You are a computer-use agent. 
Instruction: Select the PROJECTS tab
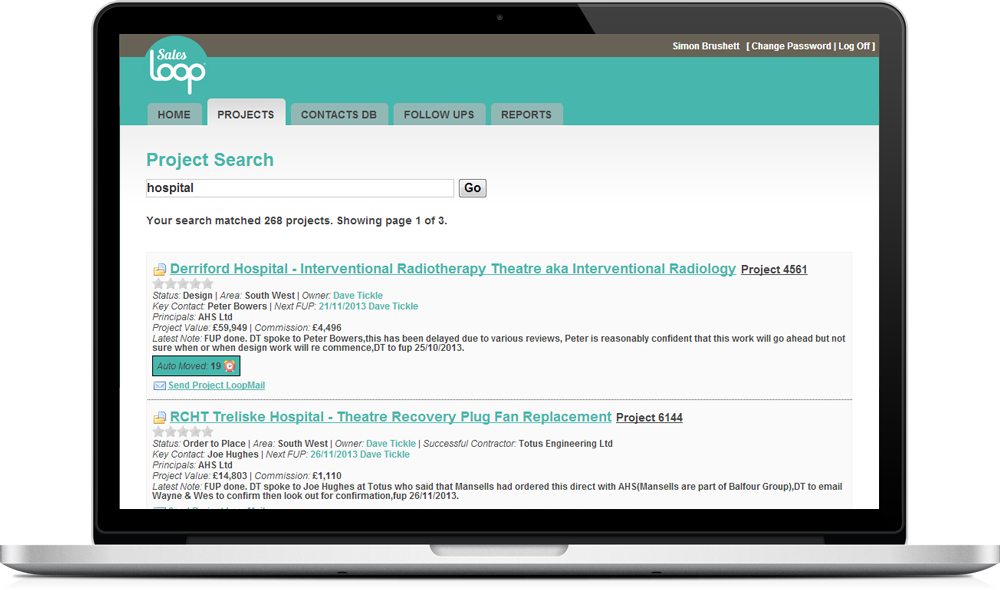(246, 114)
